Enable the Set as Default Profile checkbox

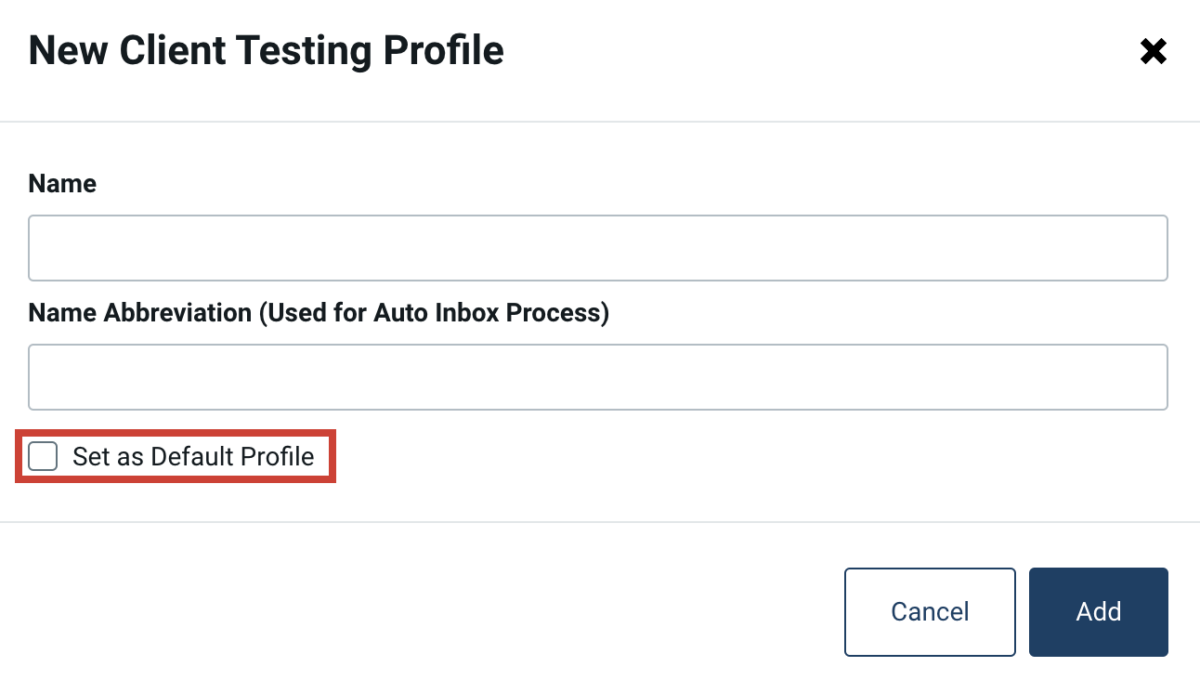pyautogui.click(x=42, y=456)
